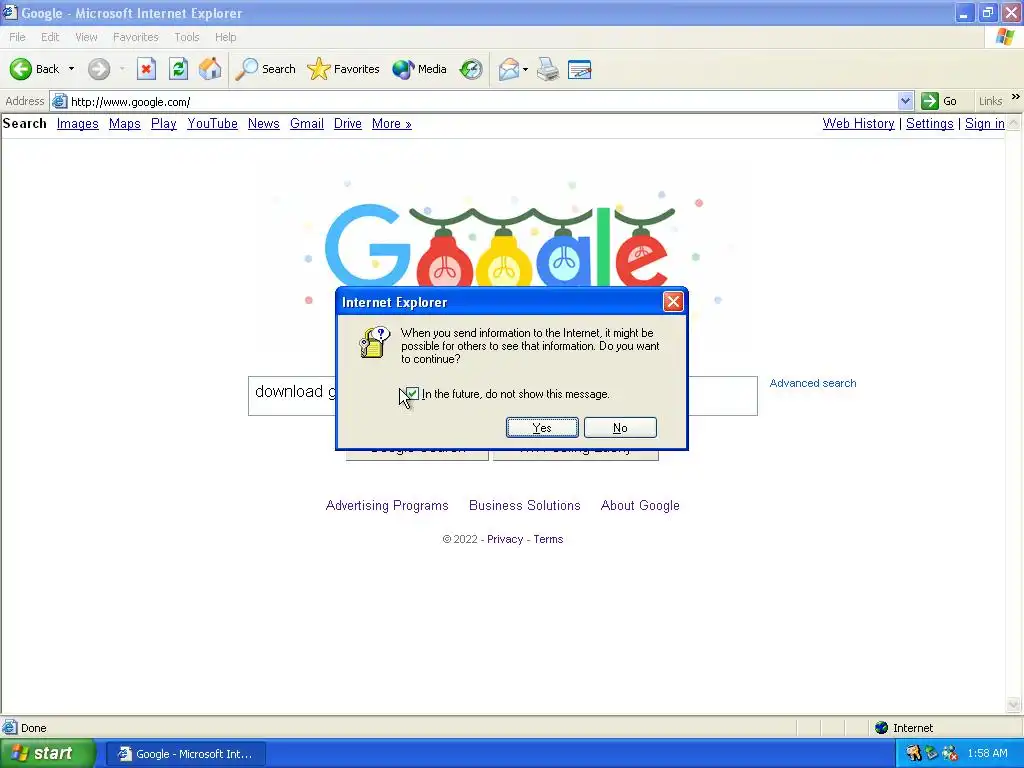This screenshot has height=768, width=1024.
Task: Click the holiday lights Google logo
Action: click(x=500, y=245)
